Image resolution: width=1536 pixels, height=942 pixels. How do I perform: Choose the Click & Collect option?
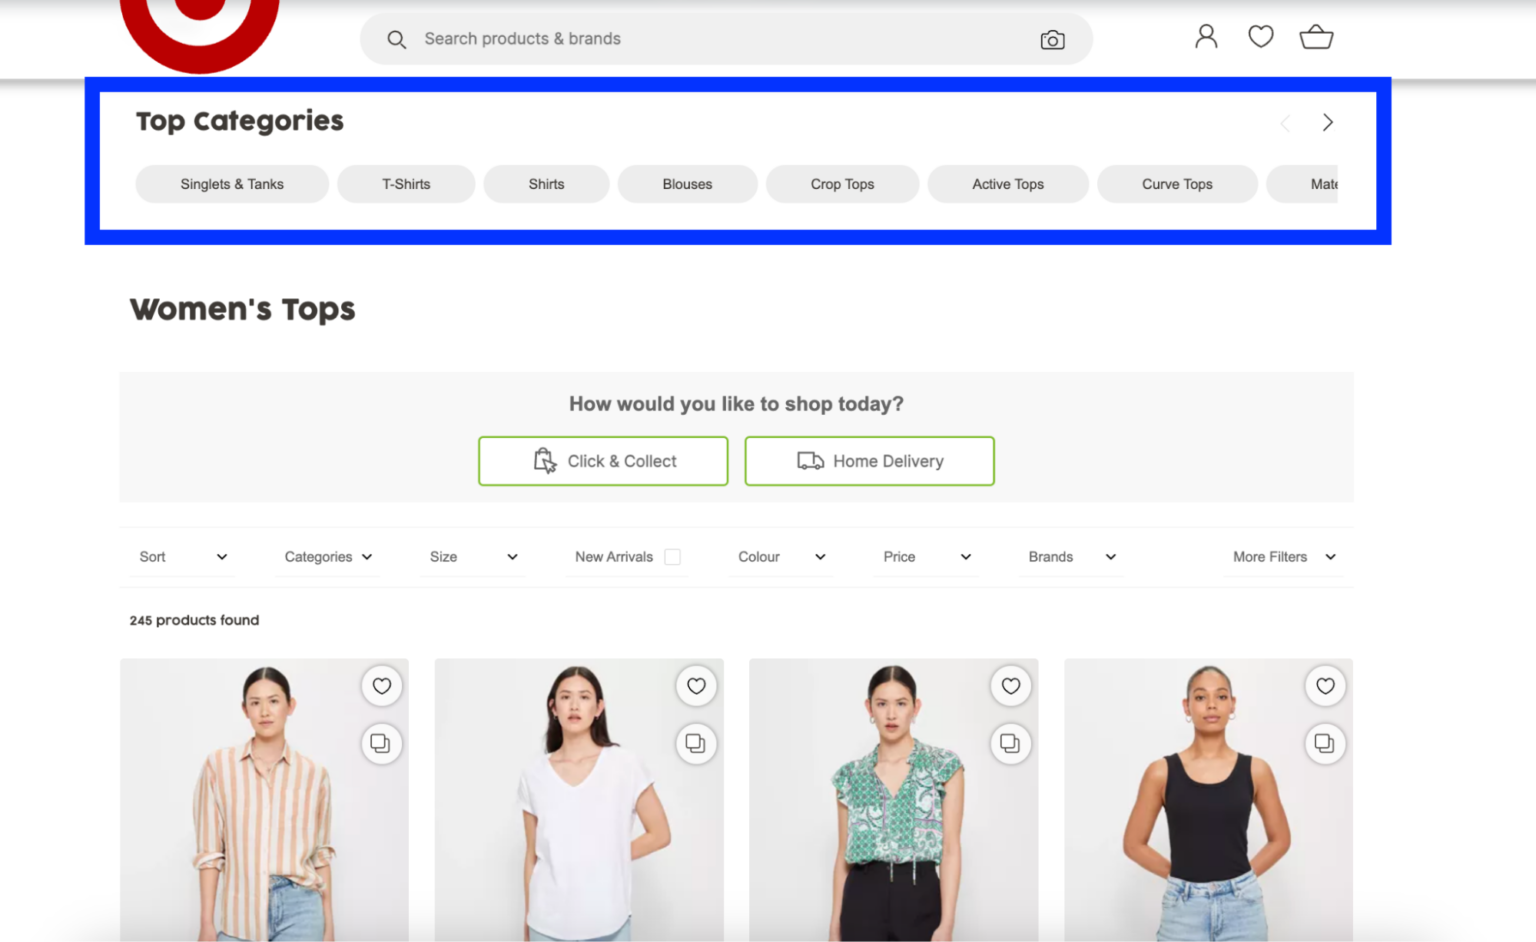[602, 461]
